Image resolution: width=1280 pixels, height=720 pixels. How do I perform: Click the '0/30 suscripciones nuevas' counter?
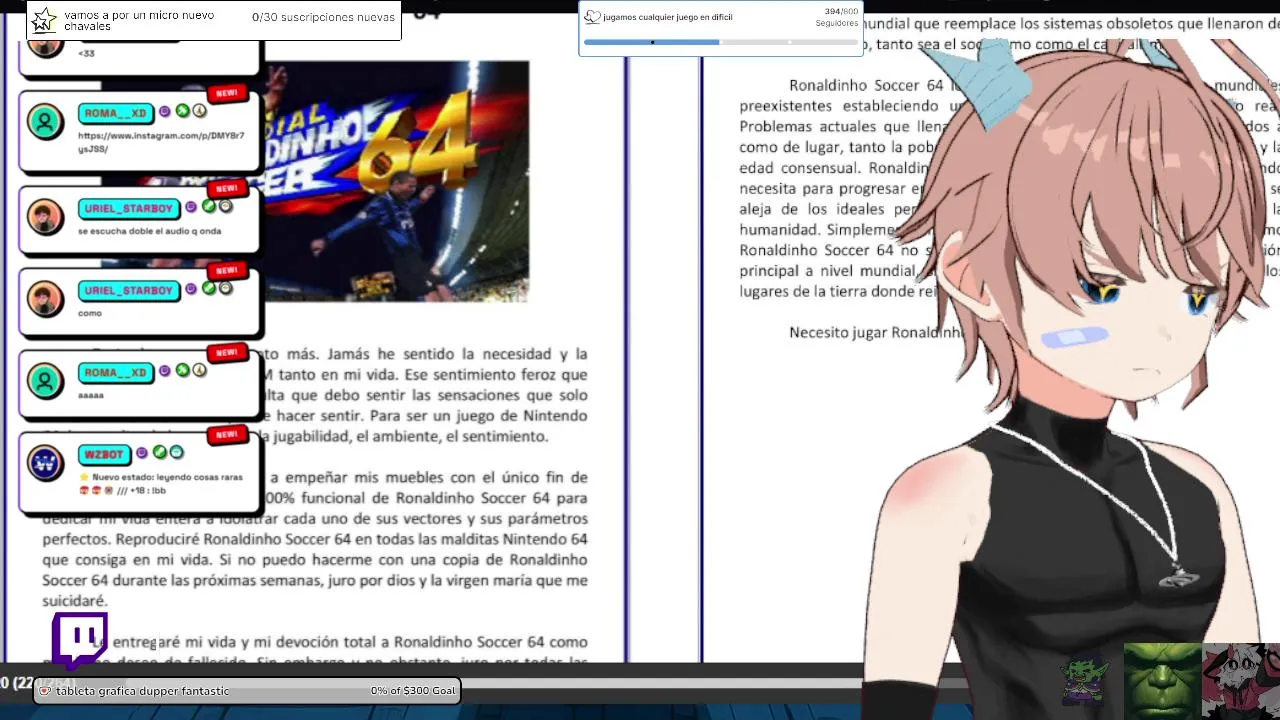[323, 17]
